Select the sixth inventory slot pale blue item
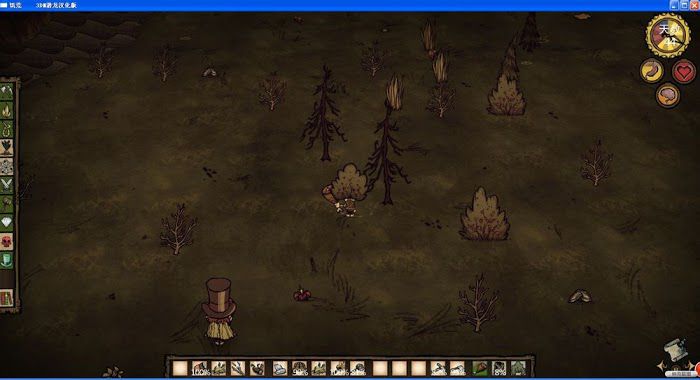This screenshot has height=380, width=700. pos(280,368)
